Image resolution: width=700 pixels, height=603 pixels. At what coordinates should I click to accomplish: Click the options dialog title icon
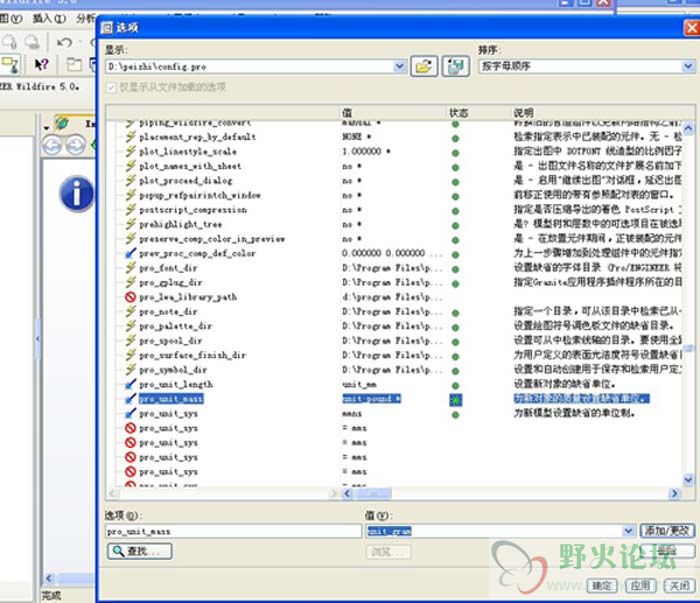tap(107, 28)
